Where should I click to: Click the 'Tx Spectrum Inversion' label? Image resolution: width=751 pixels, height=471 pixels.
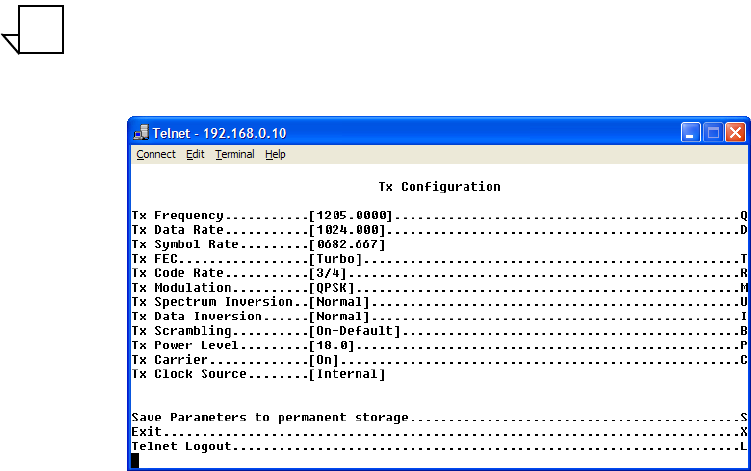pyautogui.click(x=212, y=302)
